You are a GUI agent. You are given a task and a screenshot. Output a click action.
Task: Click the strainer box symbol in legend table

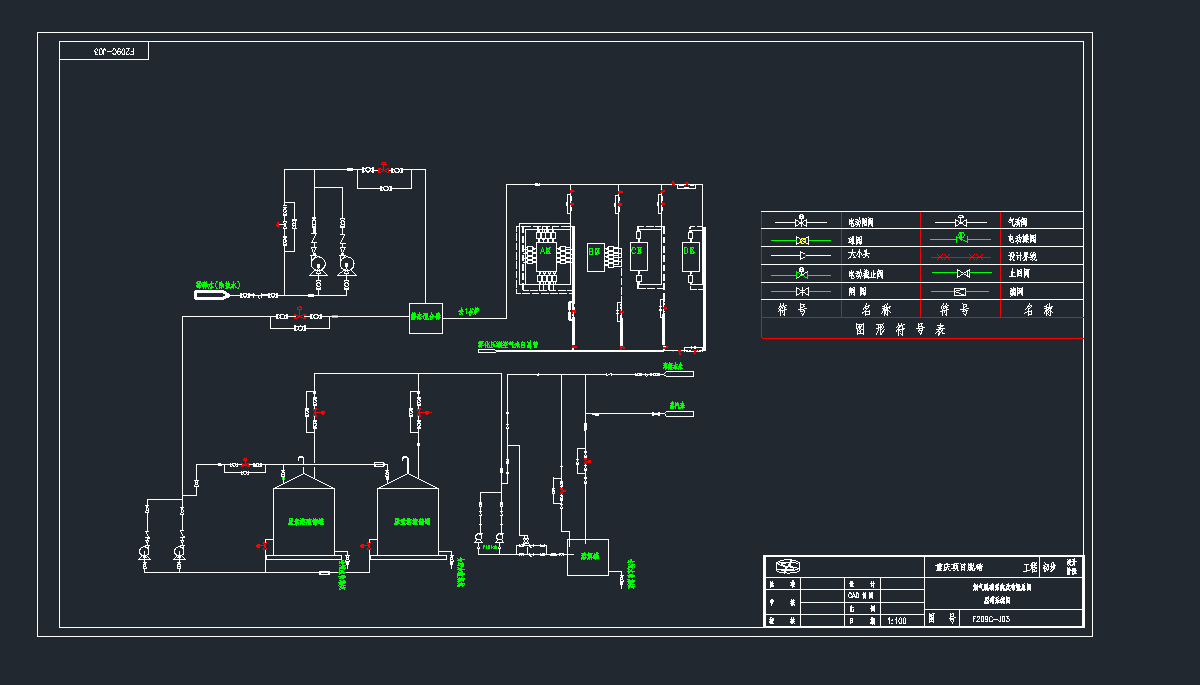tap(960, 292)
